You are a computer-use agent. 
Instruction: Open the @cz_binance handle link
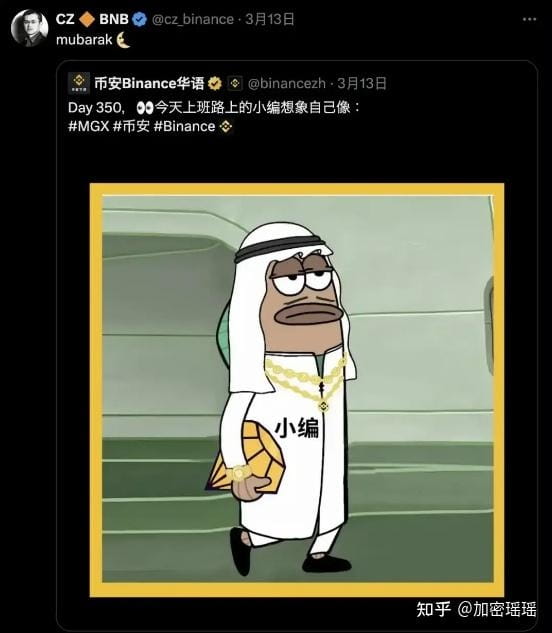click(x=193, y=19)
